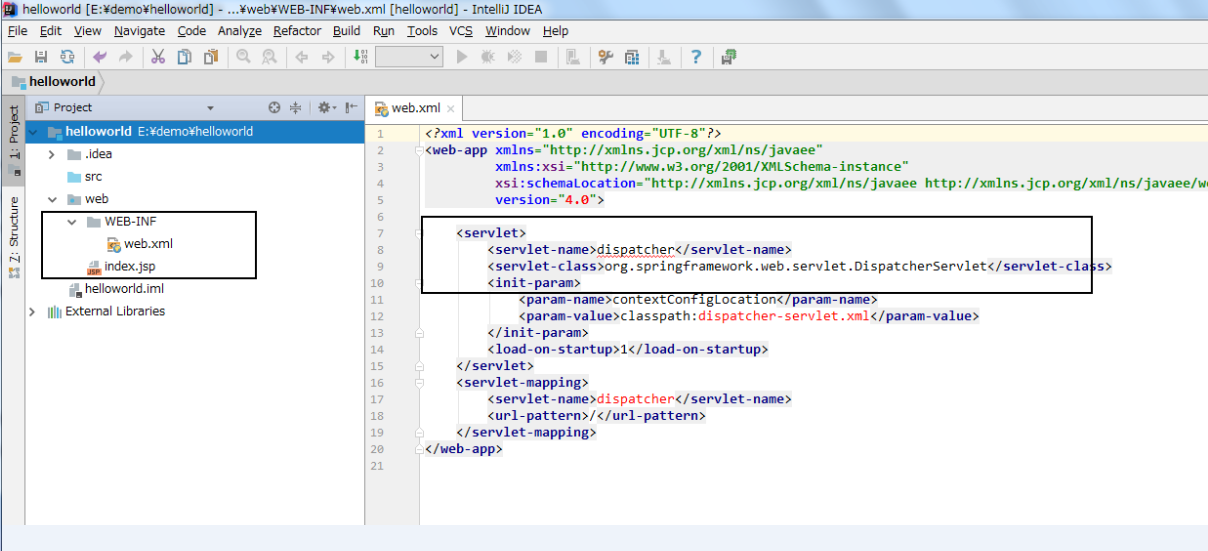This screenshot has height=551, width=1208.
Task: Toggle the Z: Structure side tool window
Action: coord(13,238)
